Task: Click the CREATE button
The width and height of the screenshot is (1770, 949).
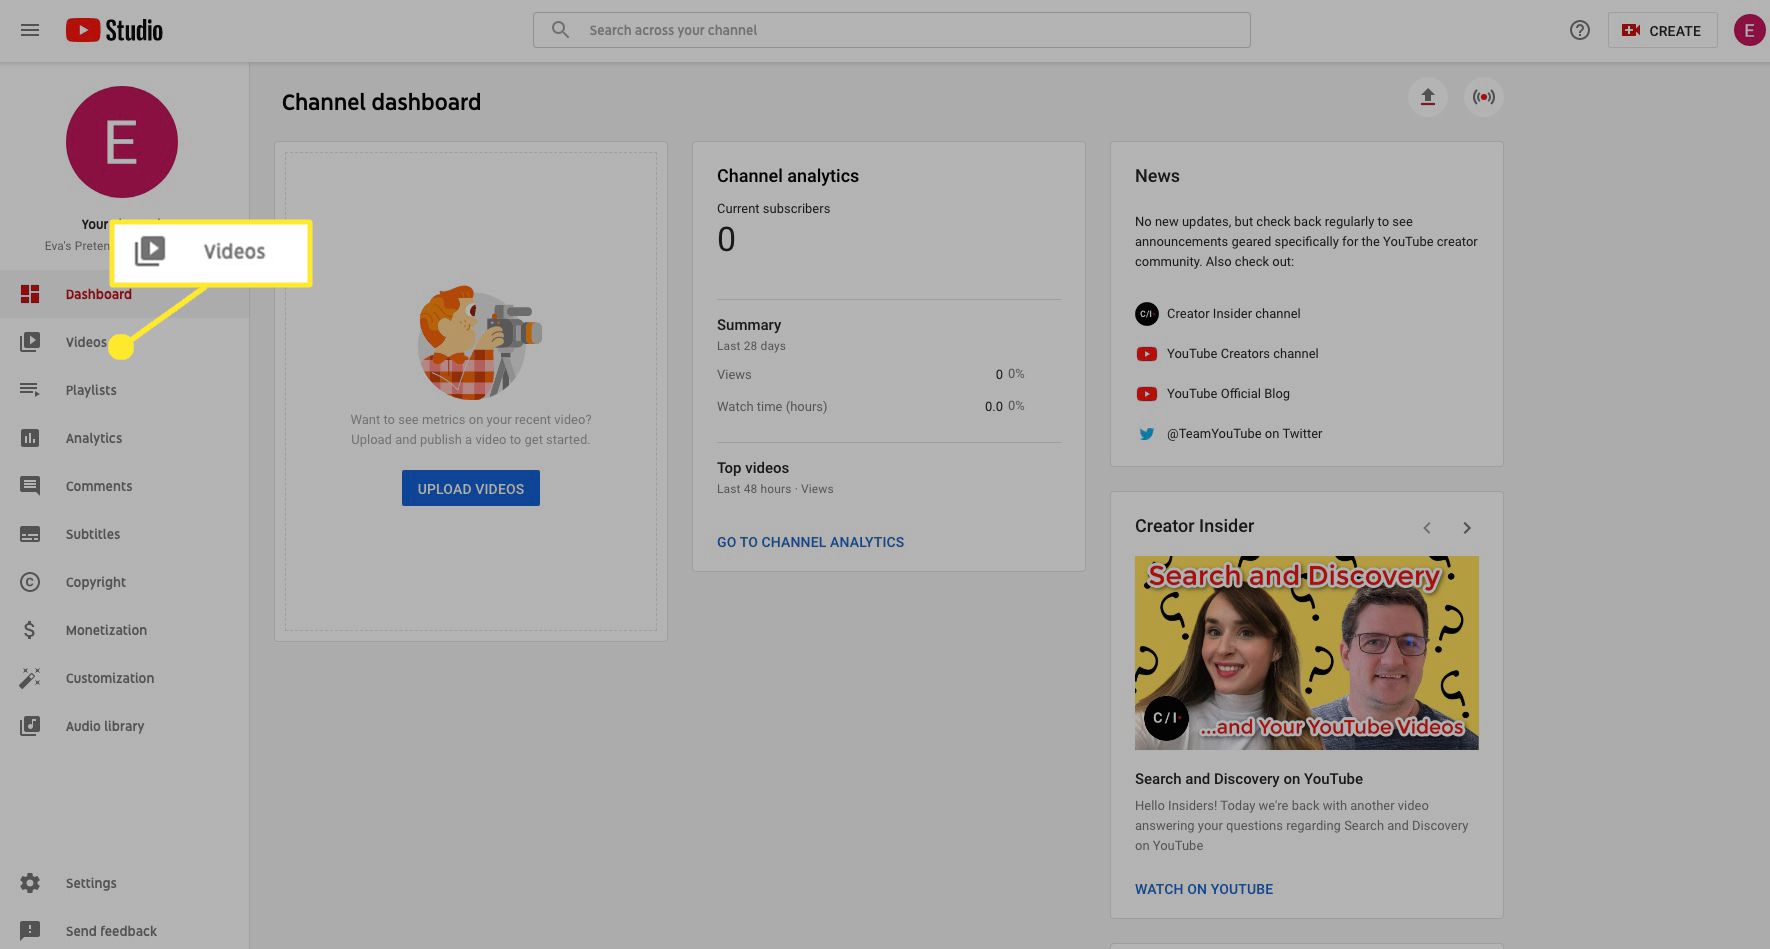Action: click(x=1662, y=30)
